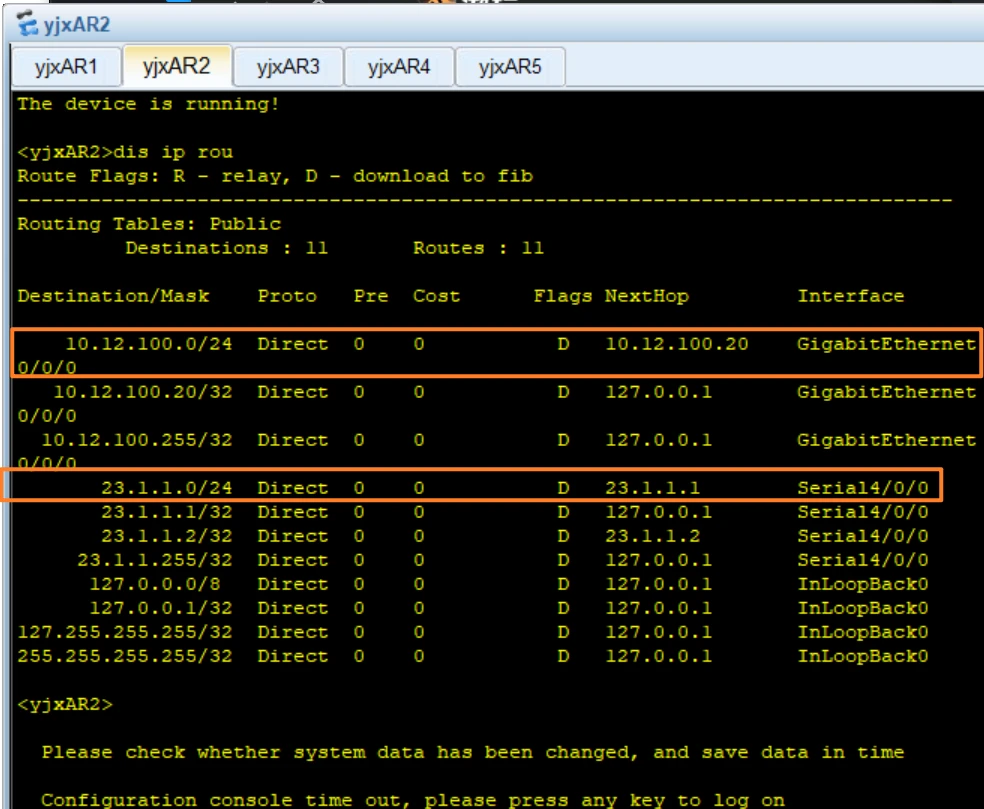Click the 'The device is running!' message

148,104
